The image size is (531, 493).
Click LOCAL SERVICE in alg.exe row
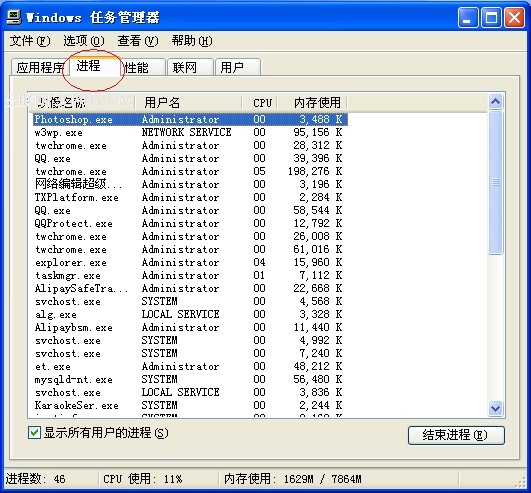[x=180, y=315]
